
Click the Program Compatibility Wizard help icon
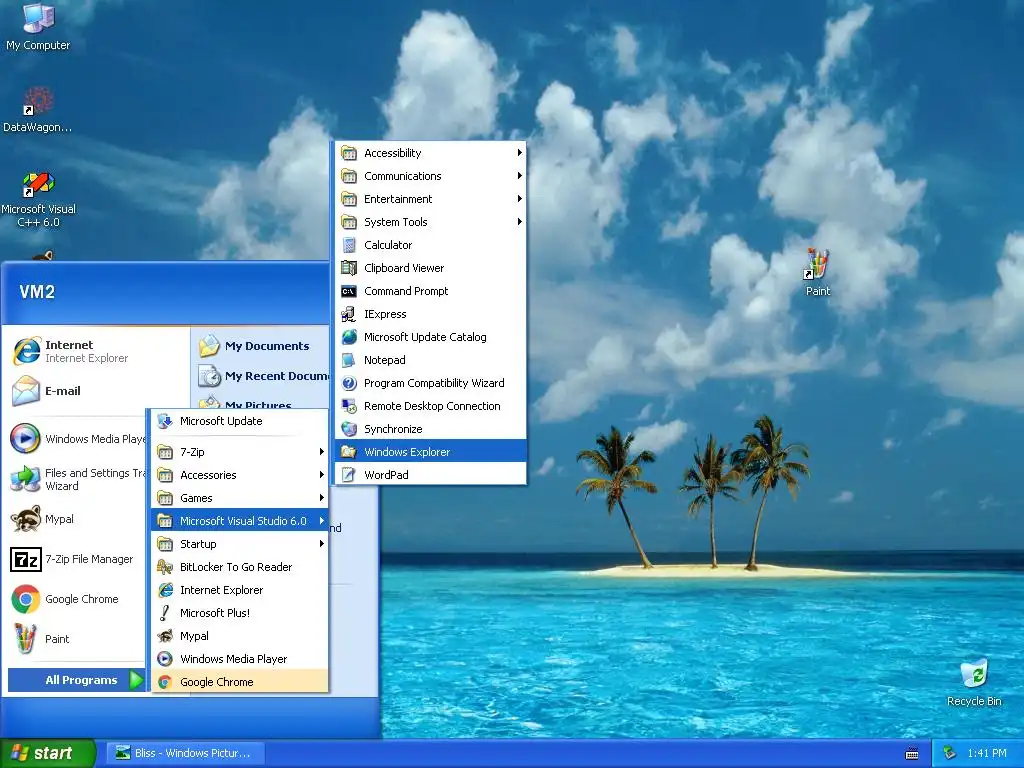coord(349,383)
